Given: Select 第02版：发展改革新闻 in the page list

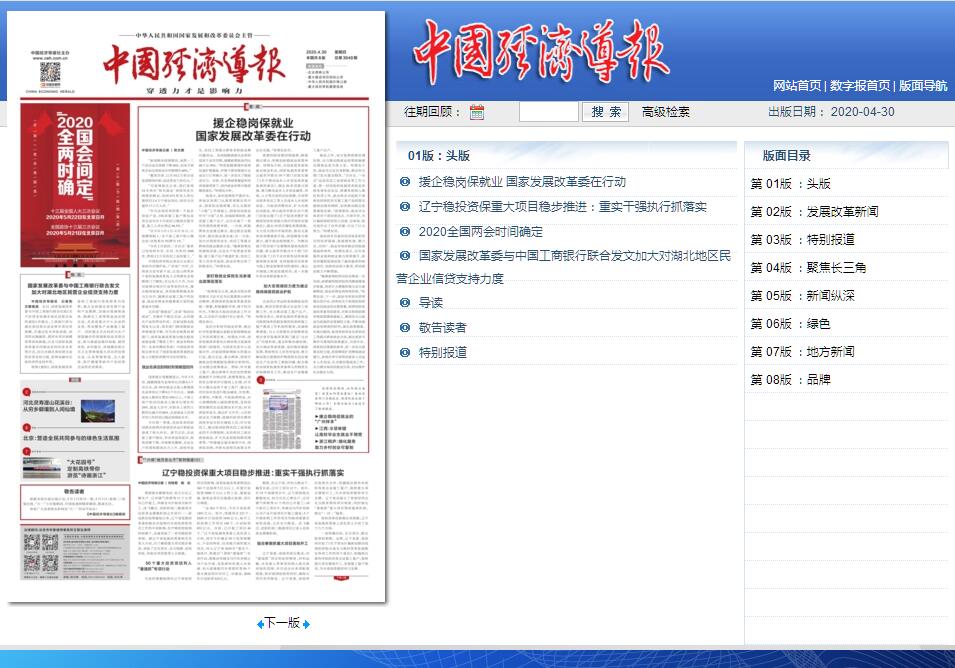Looking at the screenshot, I should 814,212.
